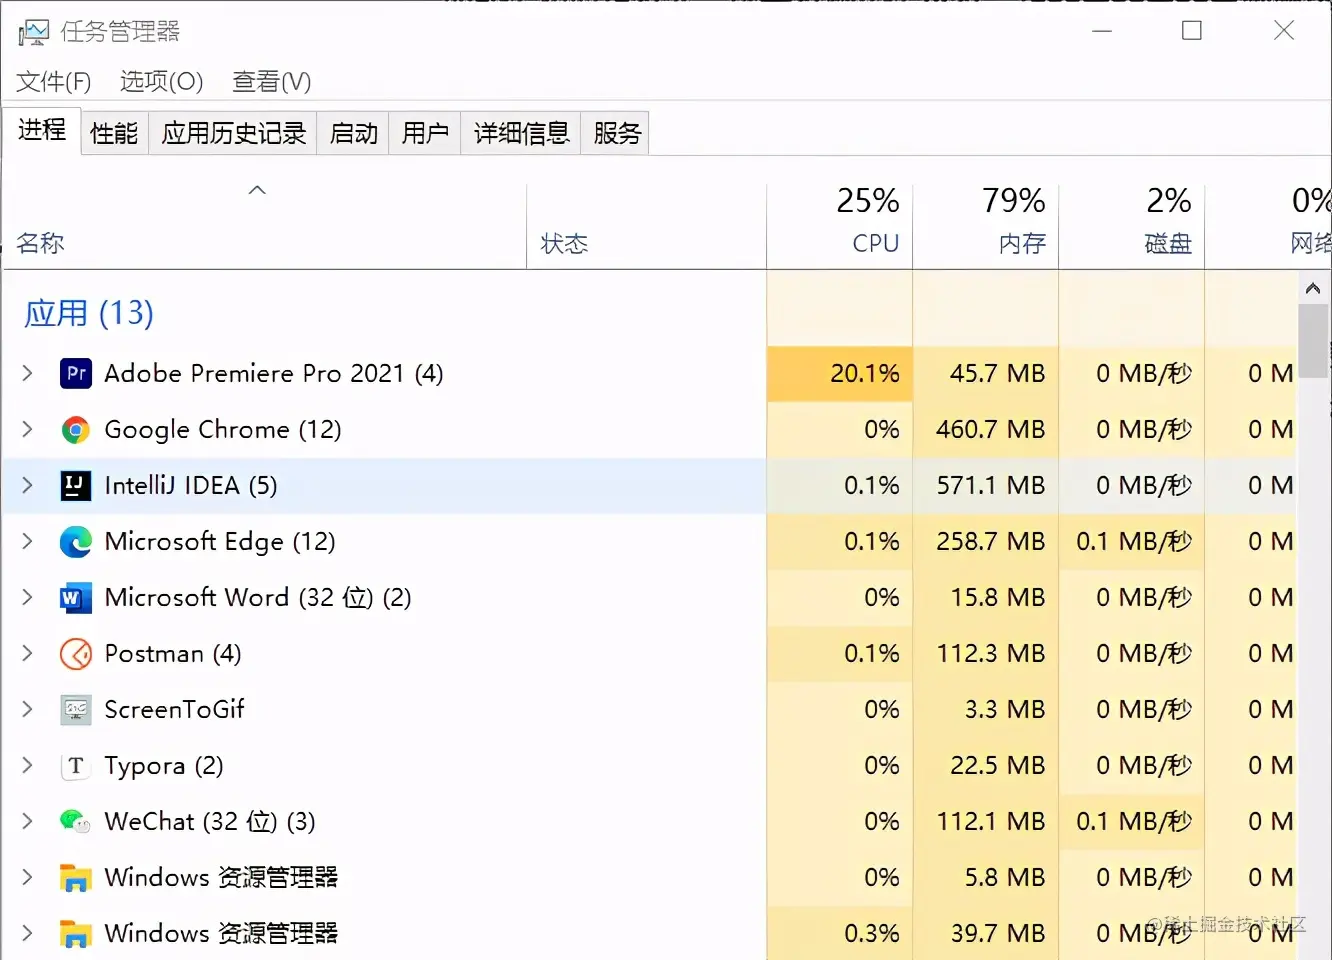
Task: Click the 15.8 MB memory value for Word
Action: pos(998,597)
